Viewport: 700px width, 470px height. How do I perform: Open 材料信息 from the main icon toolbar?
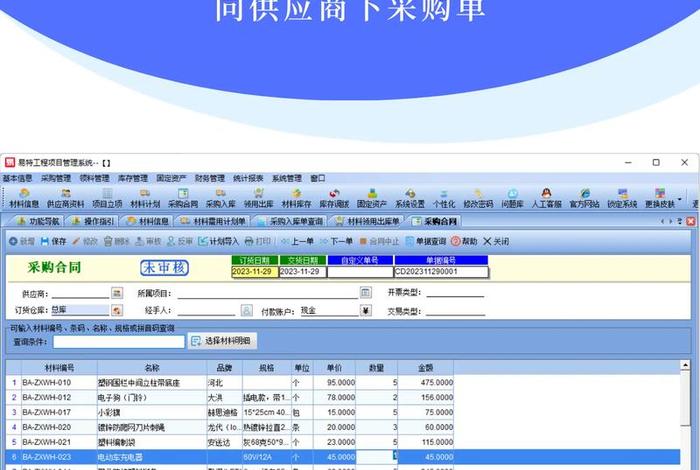[x=24, y=198]
